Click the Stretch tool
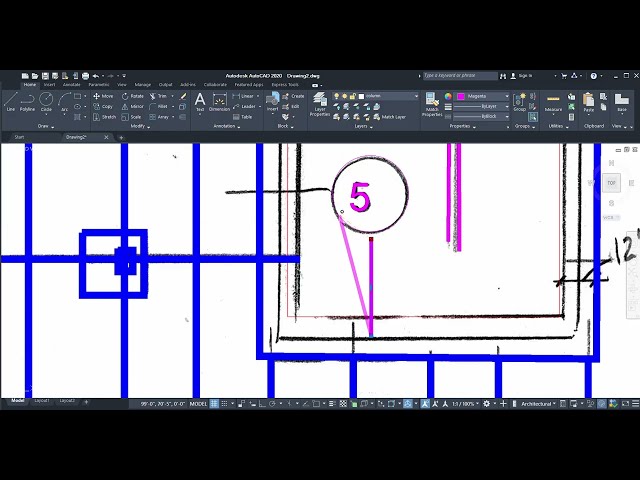640x480 pixels. [104, 117]
